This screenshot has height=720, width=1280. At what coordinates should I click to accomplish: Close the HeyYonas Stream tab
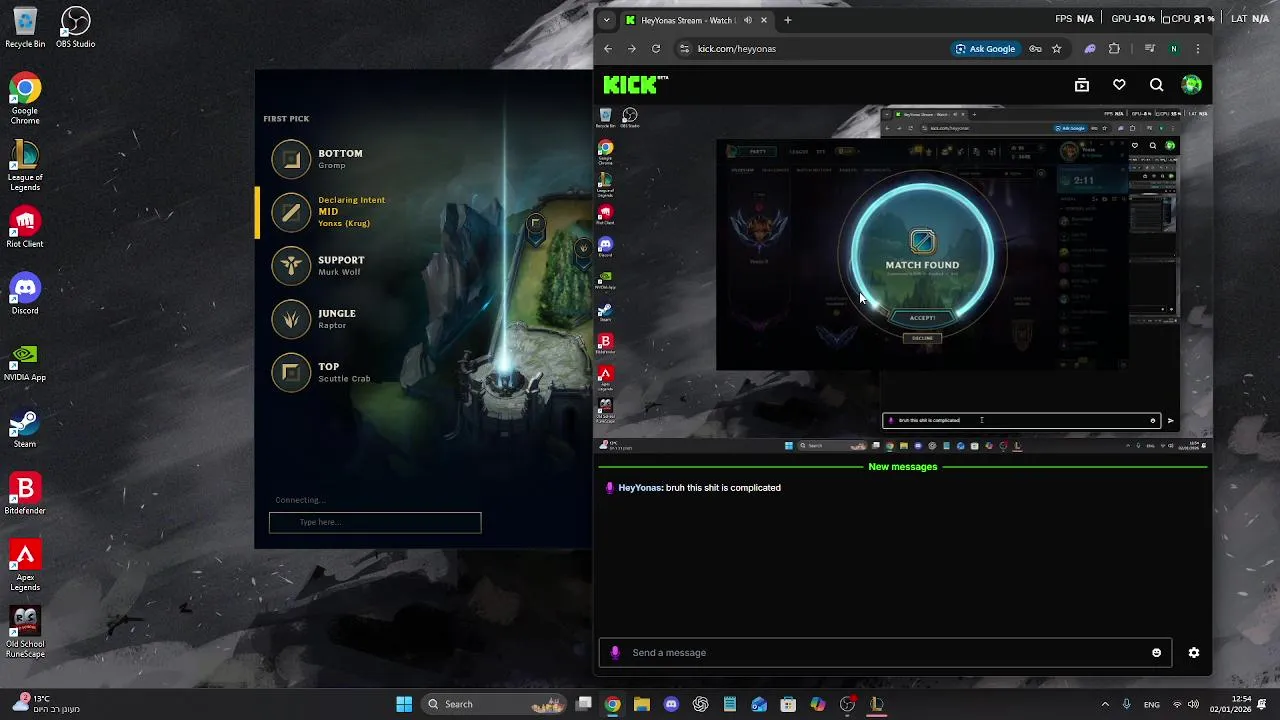[x=764, y=20]
